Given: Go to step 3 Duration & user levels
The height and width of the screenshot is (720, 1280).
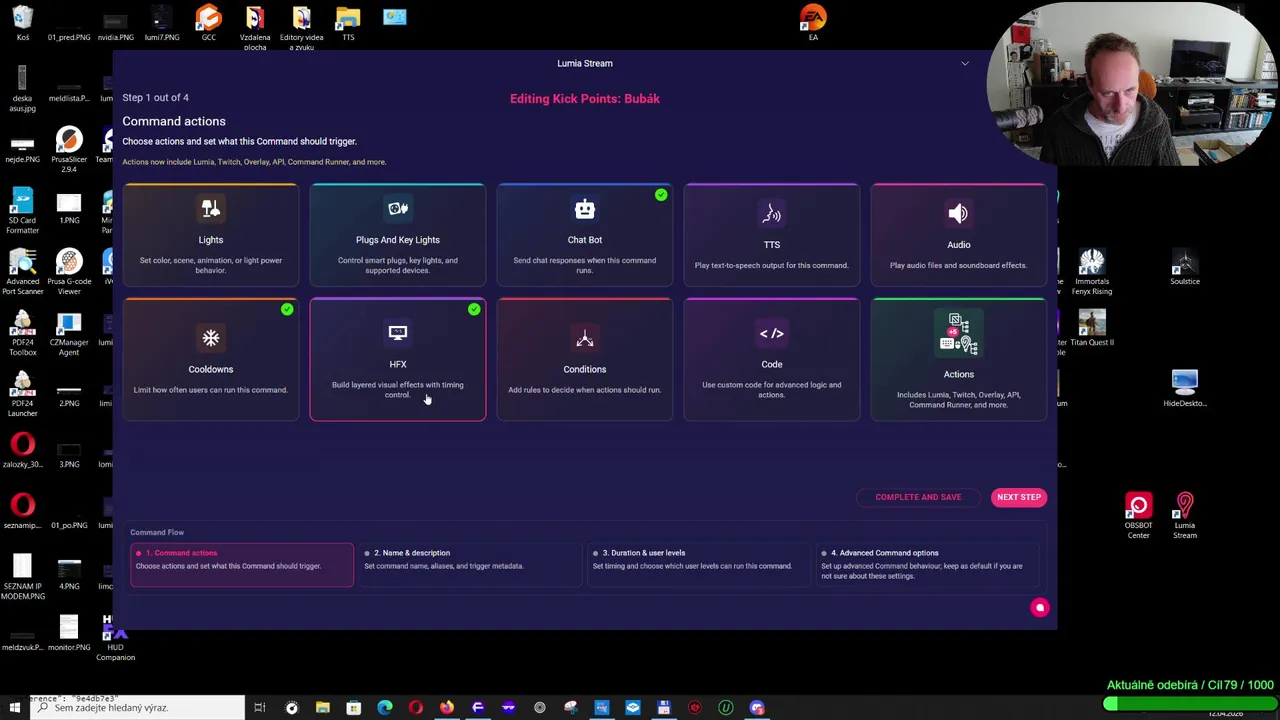Looking at the screenshot, I should tap(698, 565).
